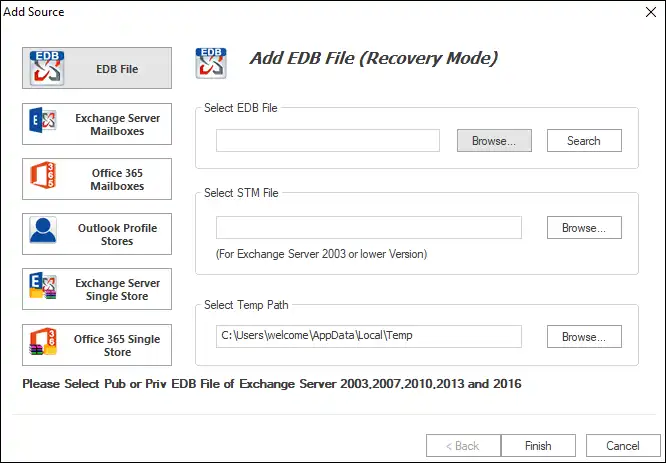666x463 pixels.
Task: Select "Office 365 Single Store" label
Action: coord(117,345)
